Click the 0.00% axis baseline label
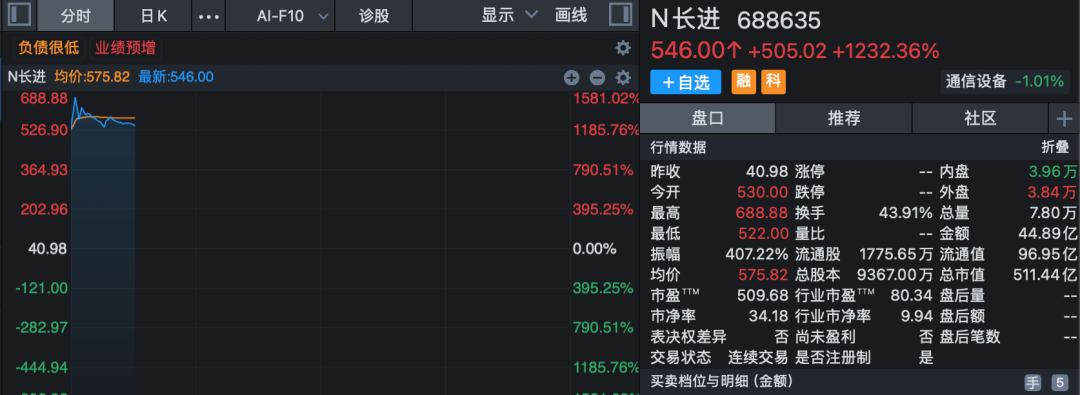Image resolution: width=1080 pixels, height=395 pixels. (594, 248)
